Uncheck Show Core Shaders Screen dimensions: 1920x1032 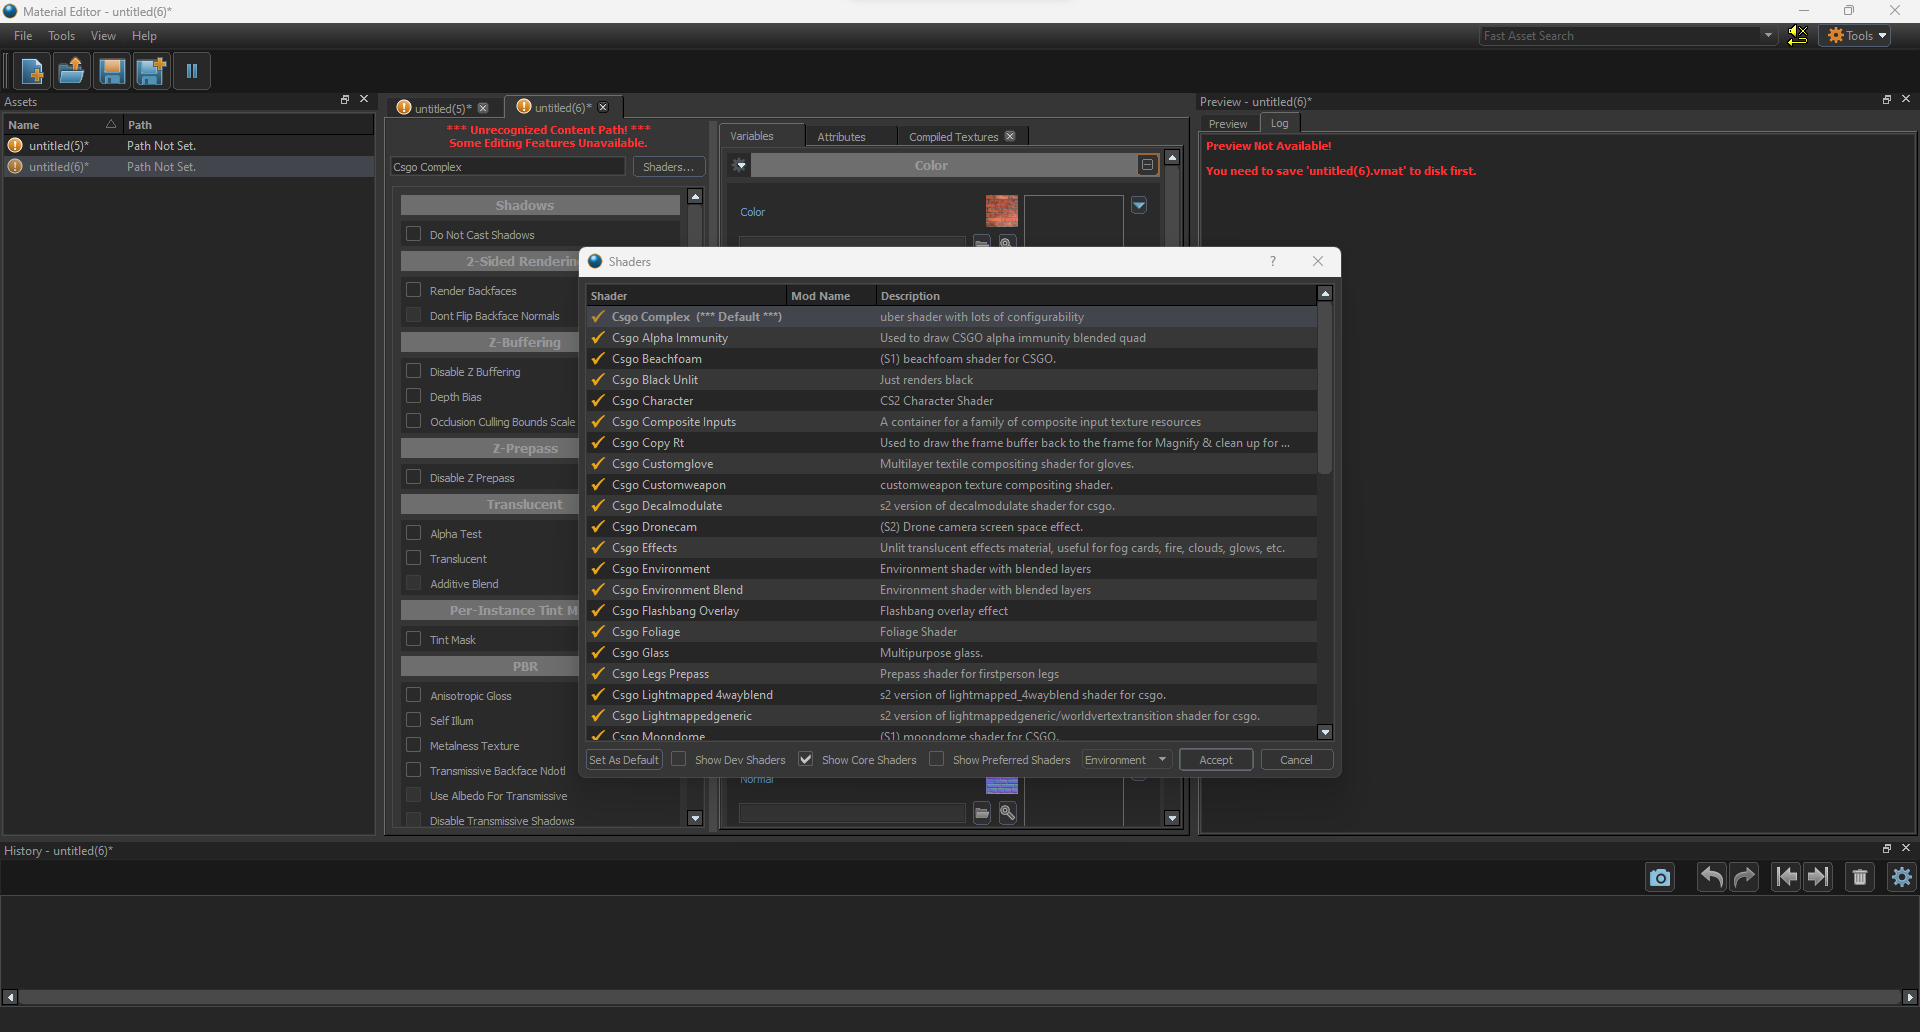pyautogui.click(x=806, y=759)
